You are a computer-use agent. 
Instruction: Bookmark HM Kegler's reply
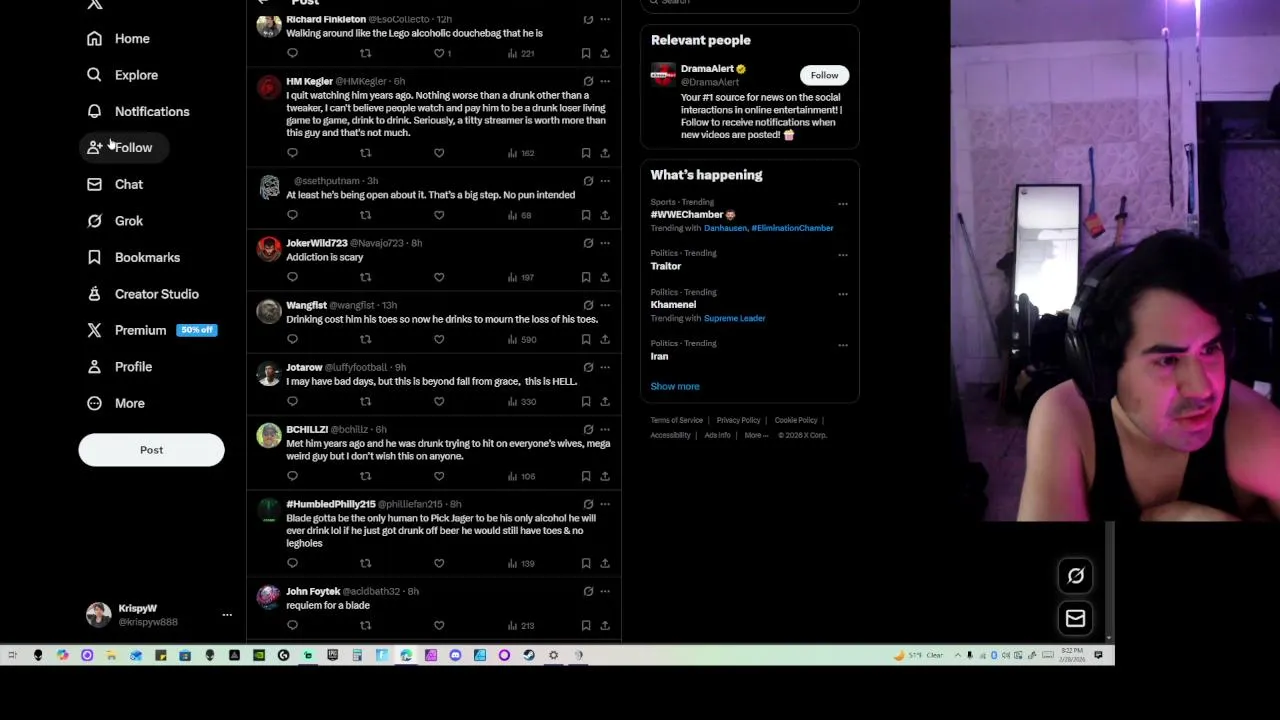[x=586, y=153]
